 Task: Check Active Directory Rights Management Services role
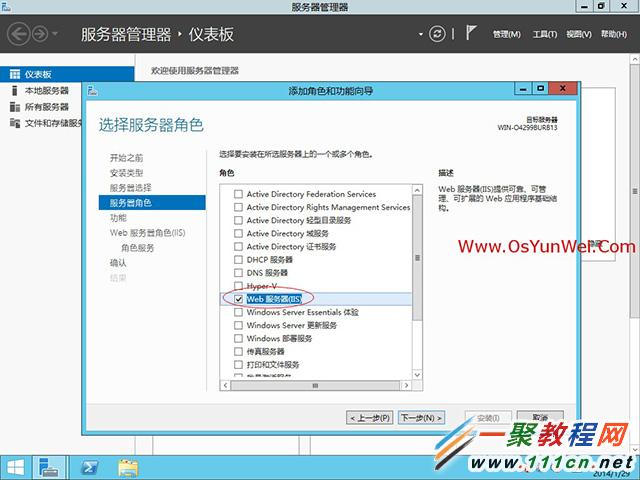[x=238, y=207]
